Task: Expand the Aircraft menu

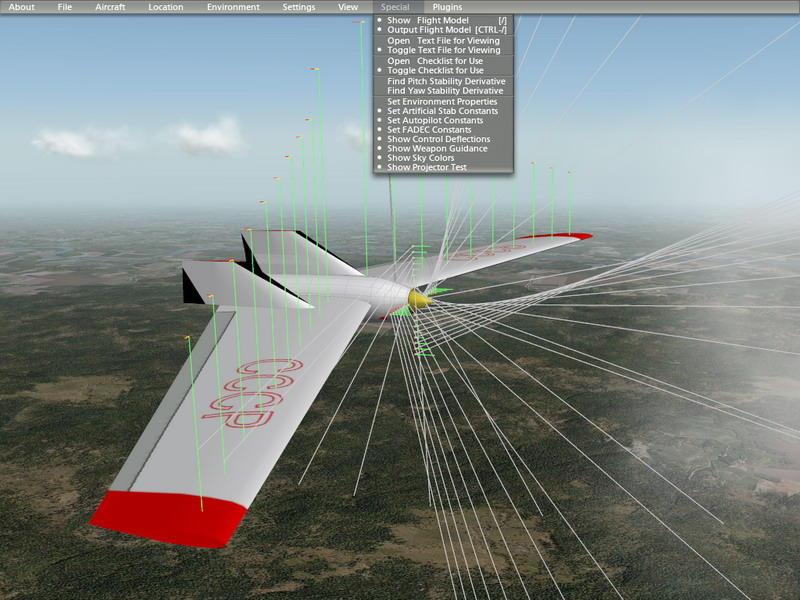Action: click(x=110, y=7)
